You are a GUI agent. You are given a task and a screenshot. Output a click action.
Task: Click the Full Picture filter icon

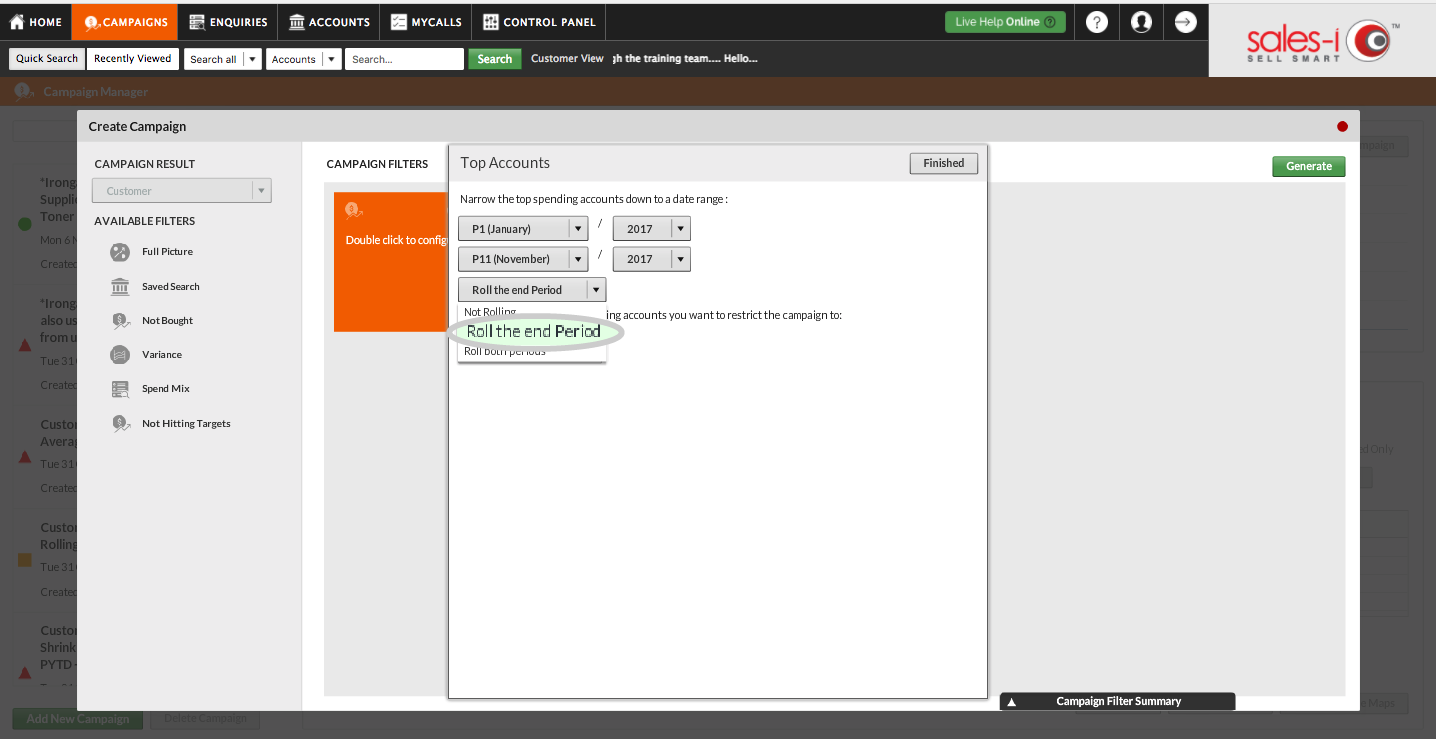tap(120, 252)
